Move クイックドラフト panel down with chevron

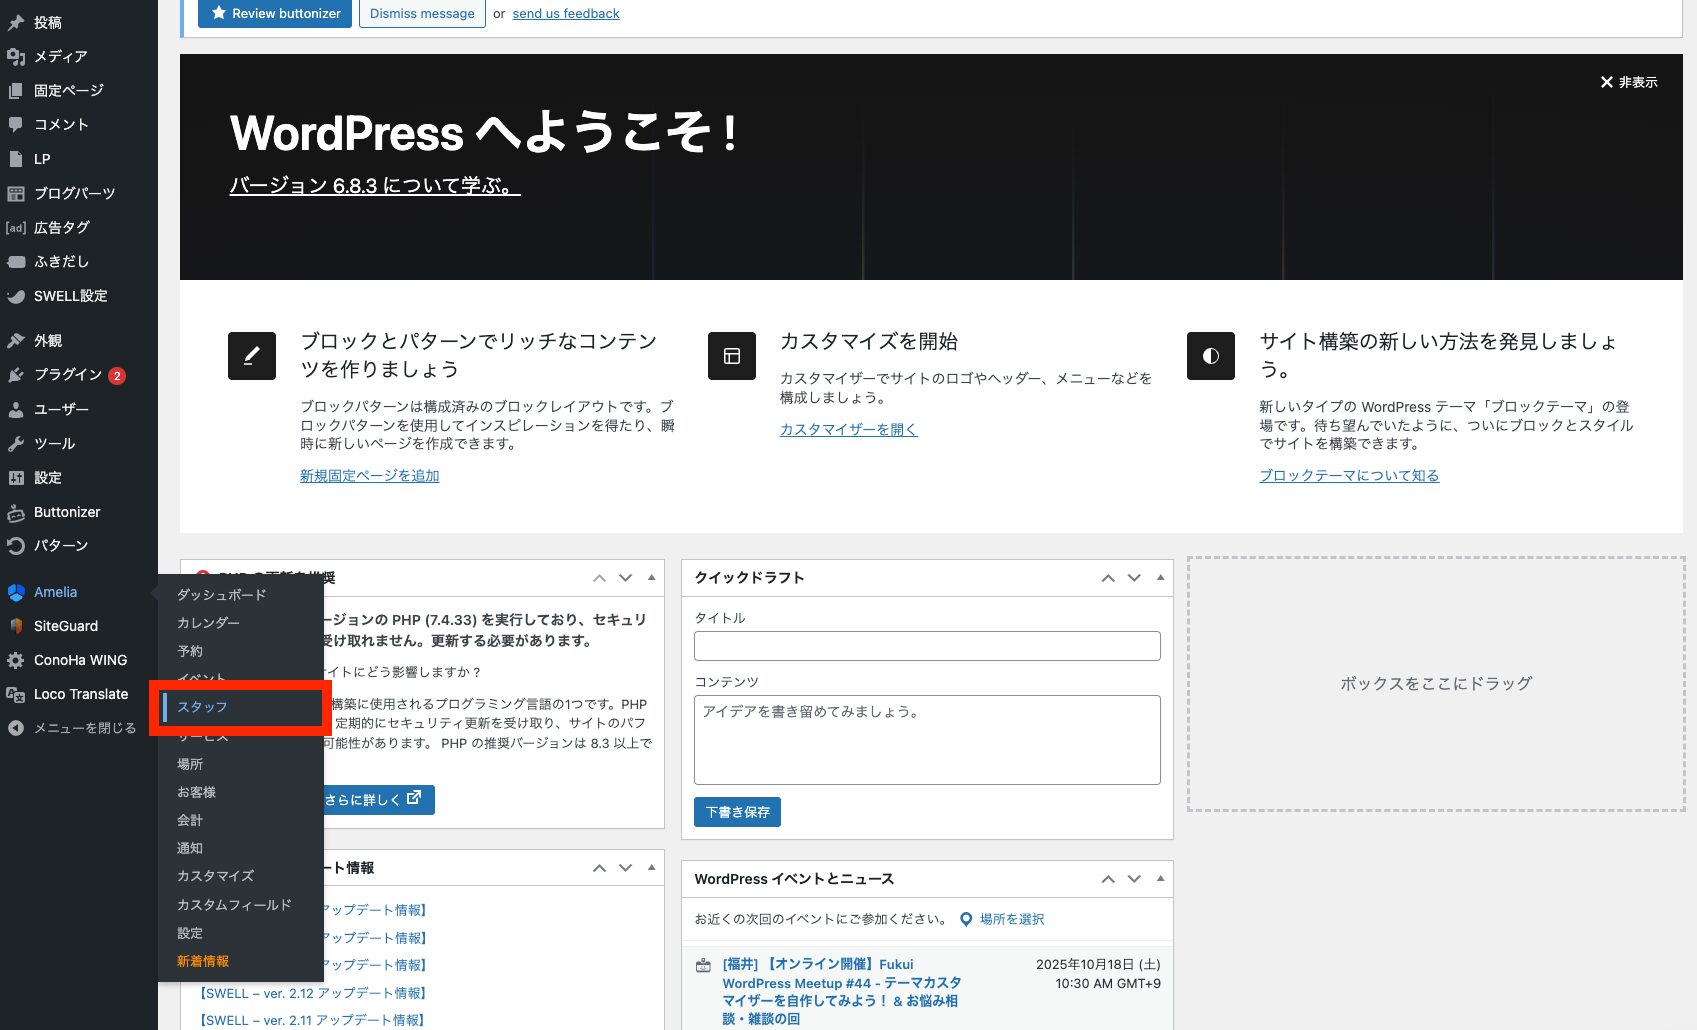coord(1134,577)
